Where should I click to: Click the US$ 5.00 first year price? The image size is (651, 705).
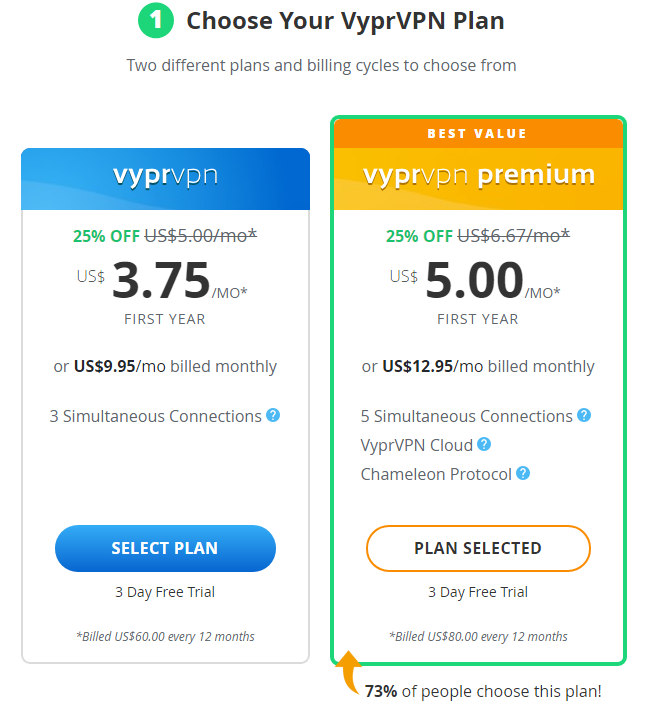point(475,281)
